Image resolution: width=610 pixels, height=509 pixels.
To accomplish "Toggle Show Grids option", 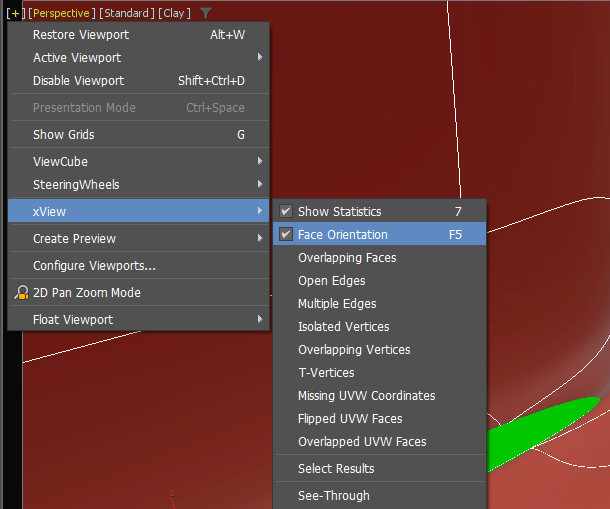I will (x=138, y=135).
